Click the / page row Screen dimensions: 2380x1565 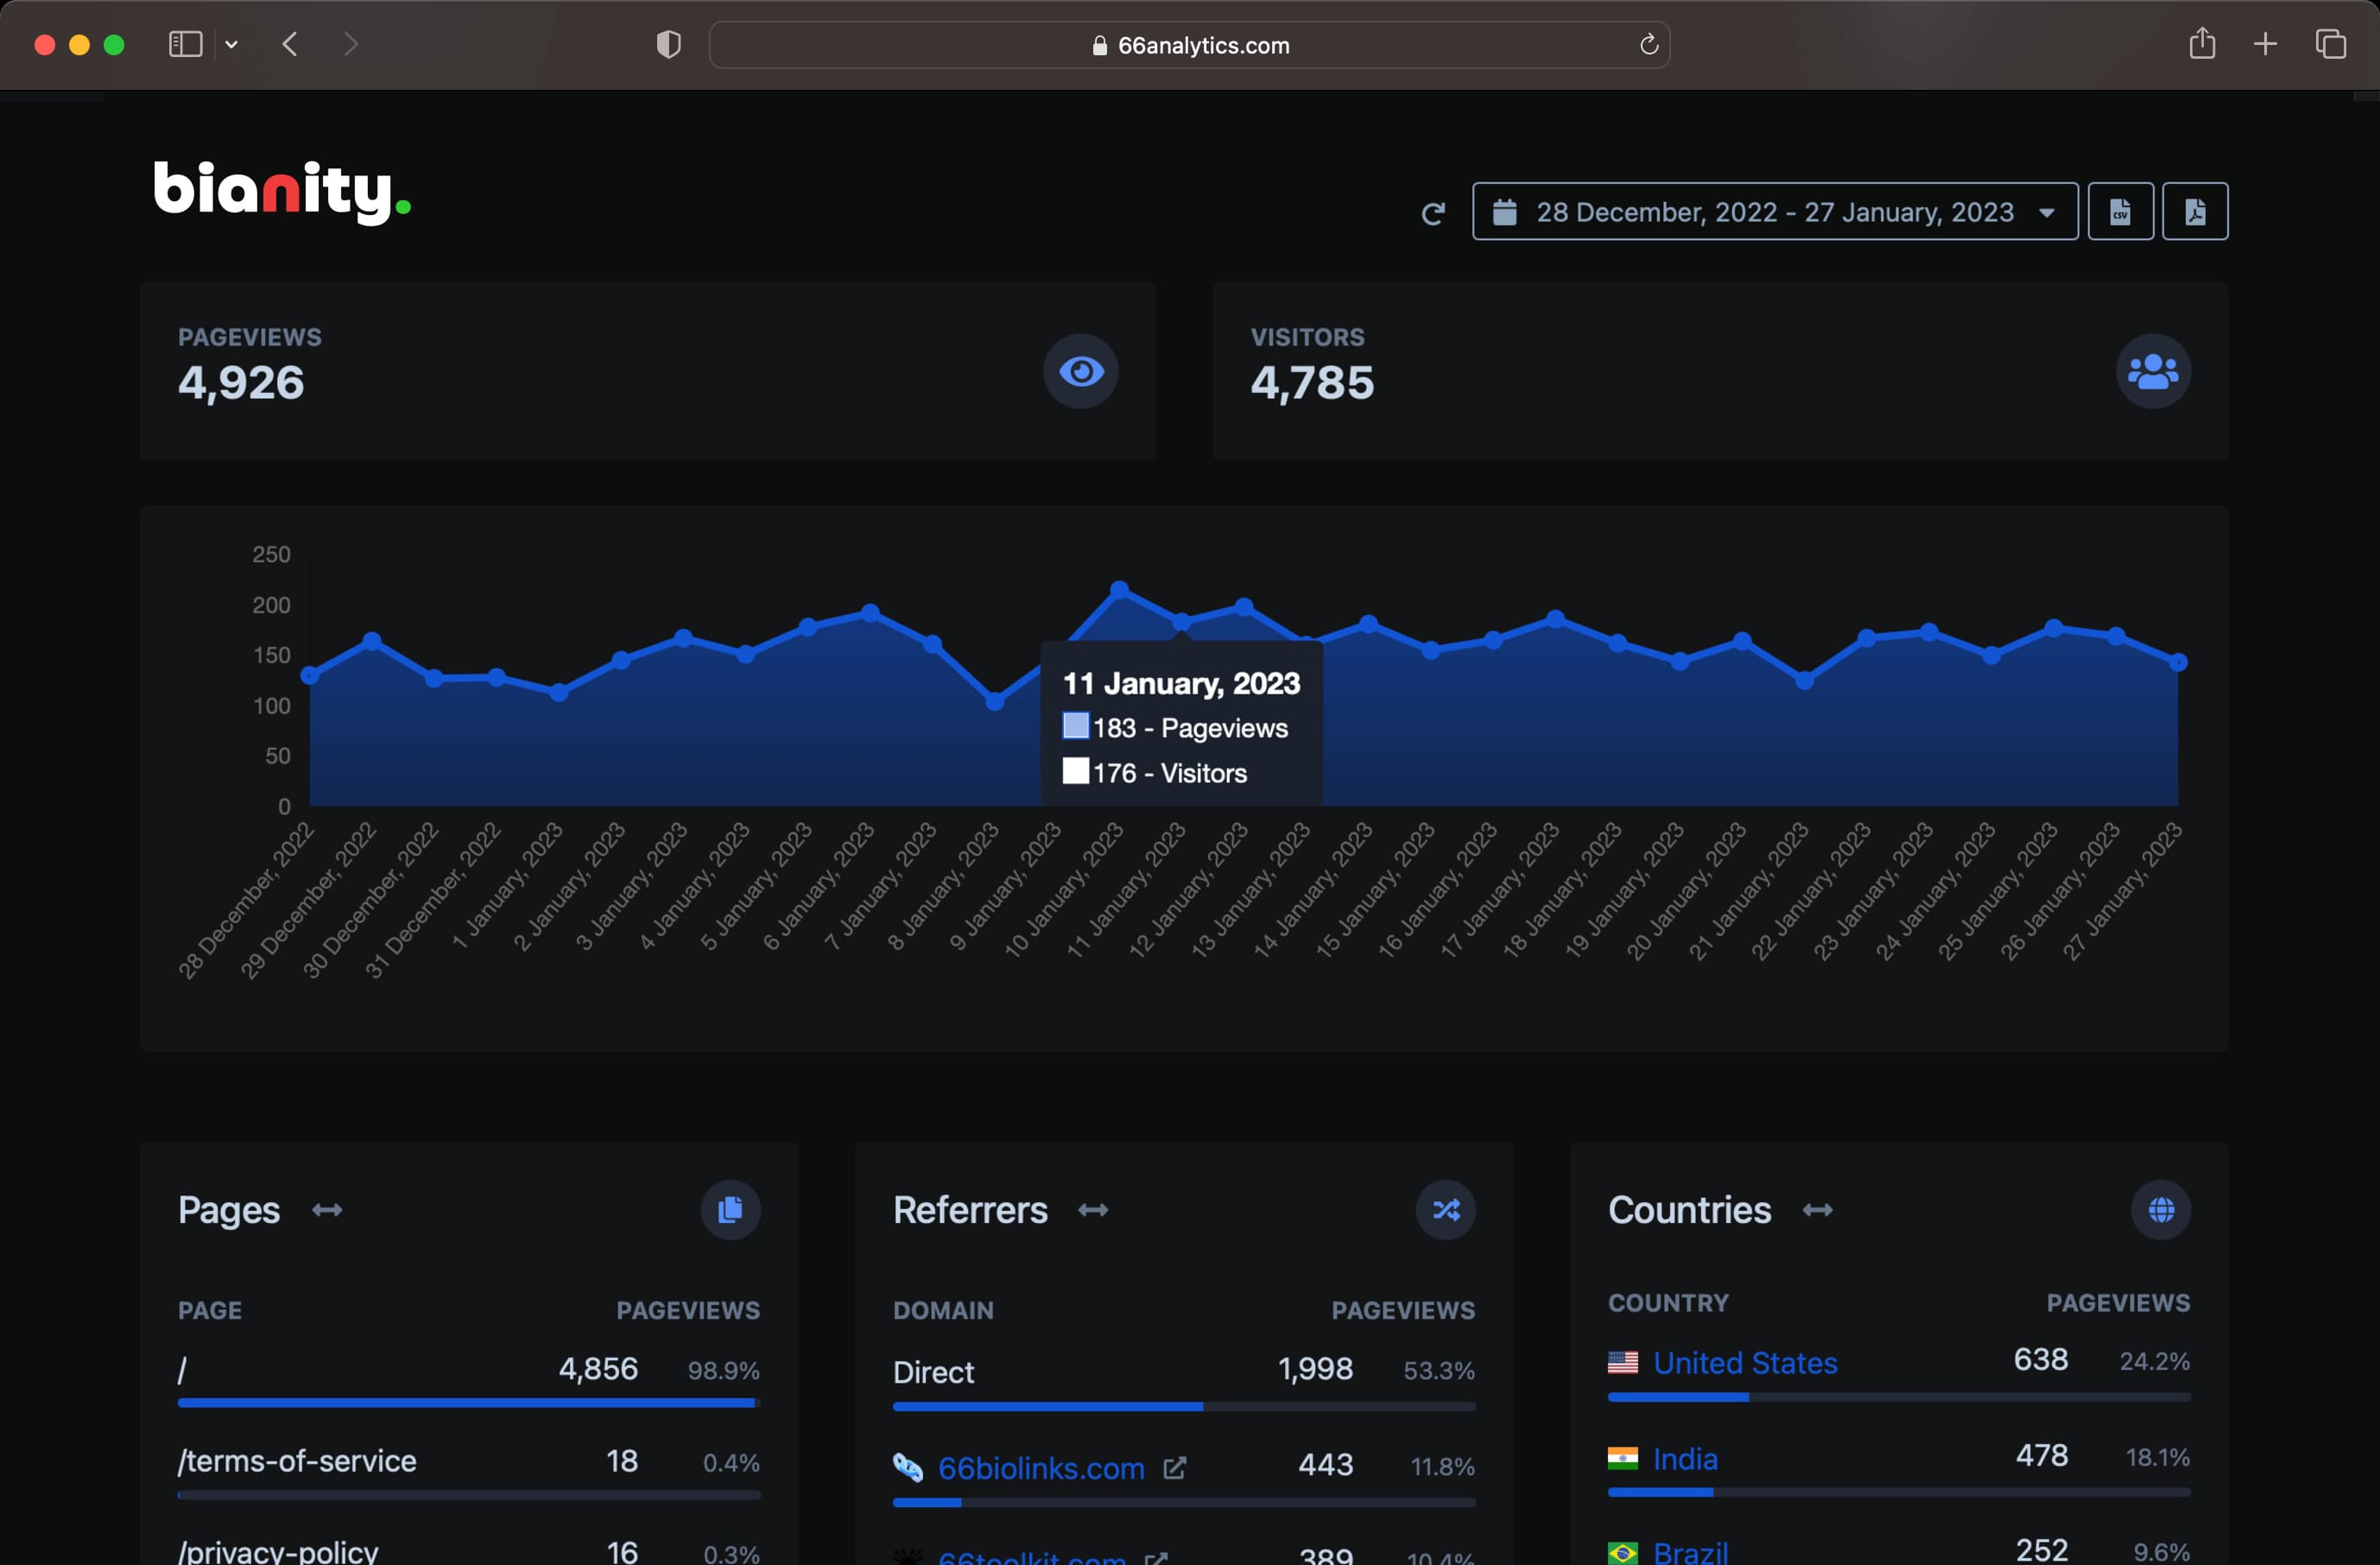tap(468, 1379)
